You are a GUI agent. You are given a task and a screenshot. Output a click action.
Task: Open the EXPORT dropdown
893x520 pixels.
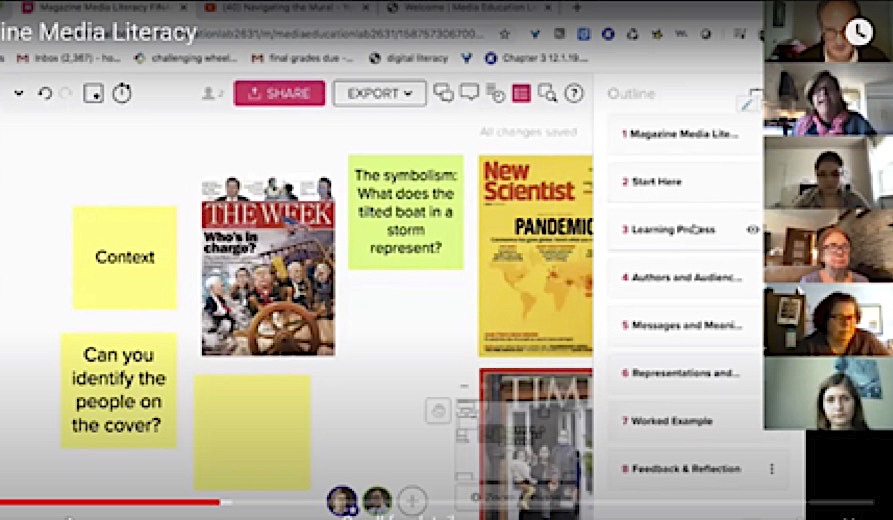point(379,93)
